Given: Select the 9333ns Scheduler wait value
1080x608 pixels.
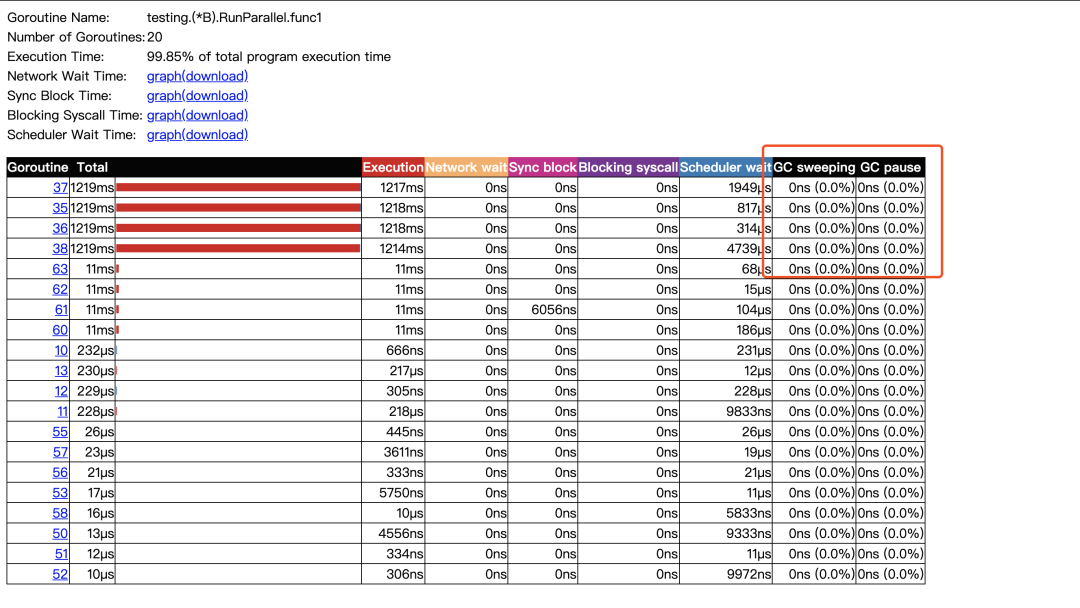Looking at the screenshot, I should coord(749,534).
